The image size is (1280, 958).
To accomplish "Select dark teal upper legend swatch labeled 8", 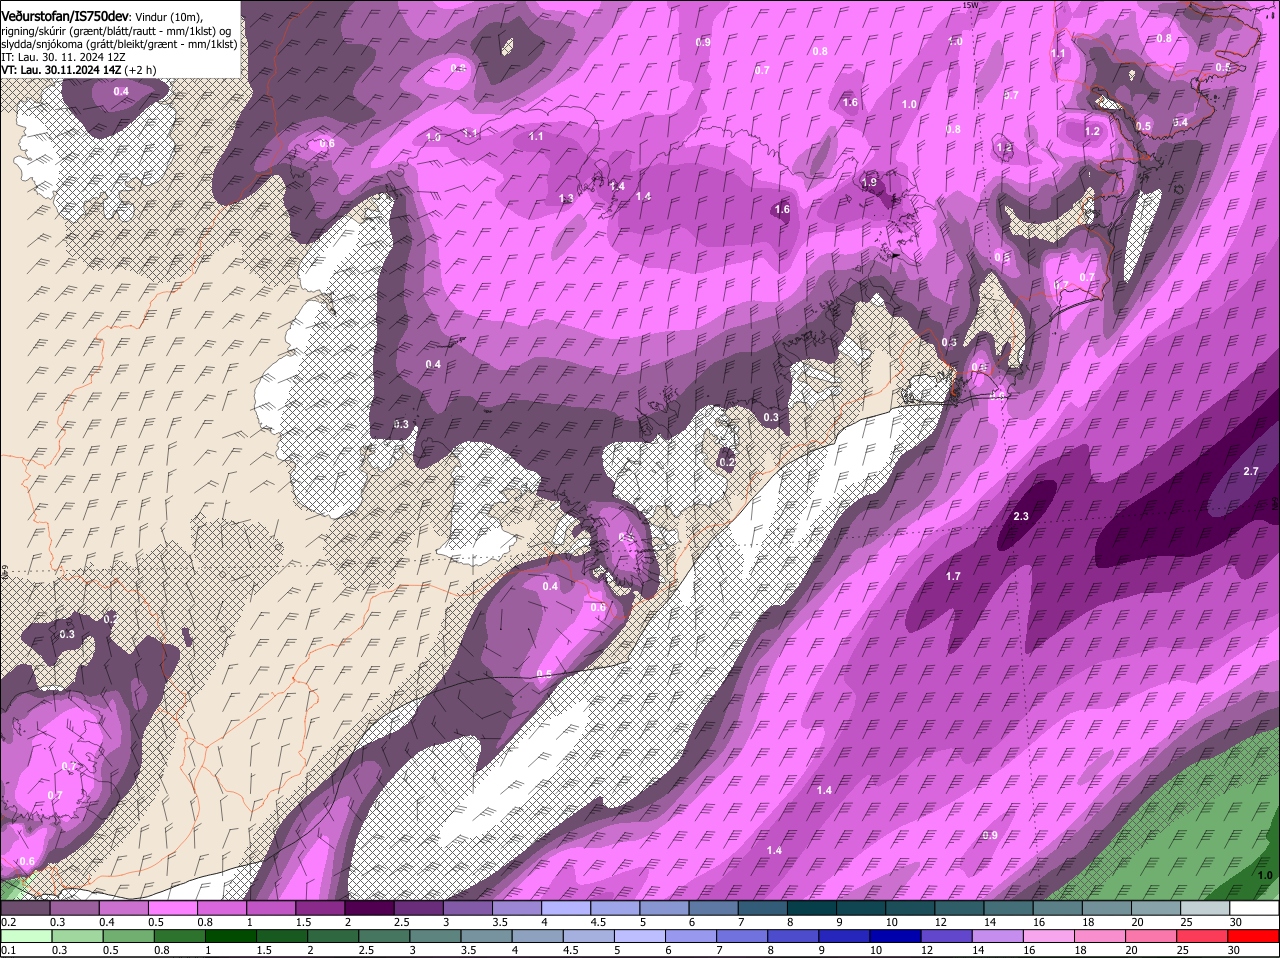I will click(812, 908).
